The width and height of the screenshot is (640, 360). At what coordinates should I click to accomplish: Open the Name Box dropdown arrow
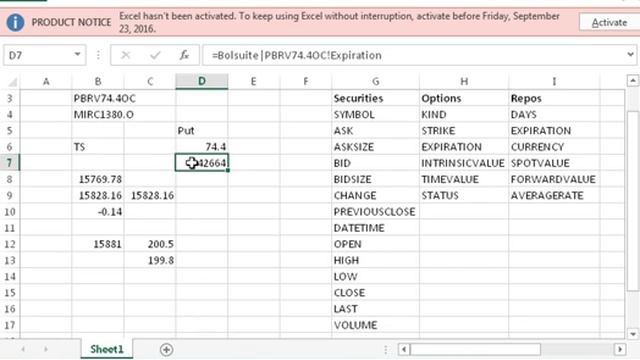(77, 55)
